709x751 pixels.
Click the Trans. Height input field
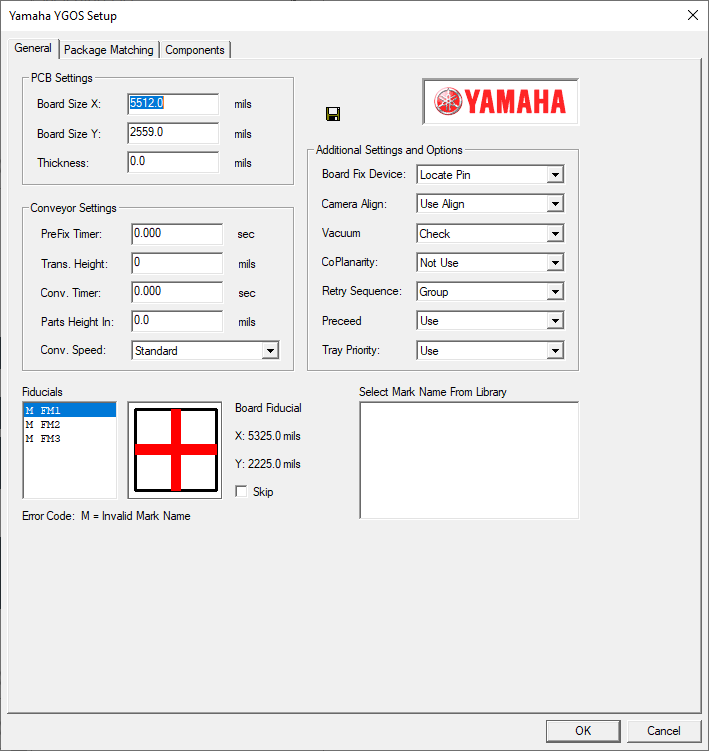177,263
